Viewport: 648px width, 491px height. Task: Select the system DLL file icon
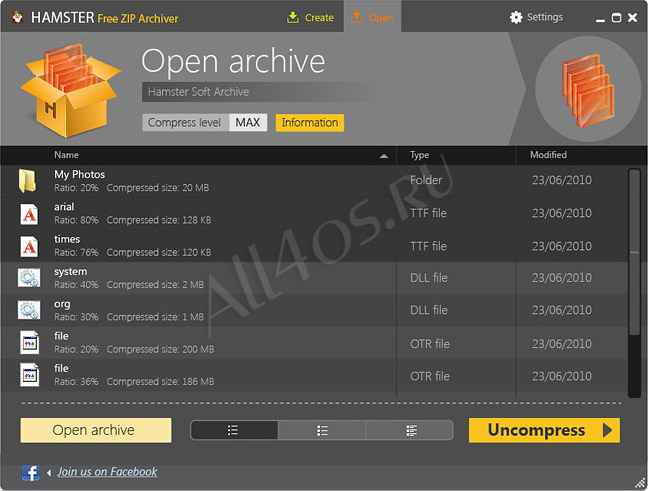[x=29, y=277]
